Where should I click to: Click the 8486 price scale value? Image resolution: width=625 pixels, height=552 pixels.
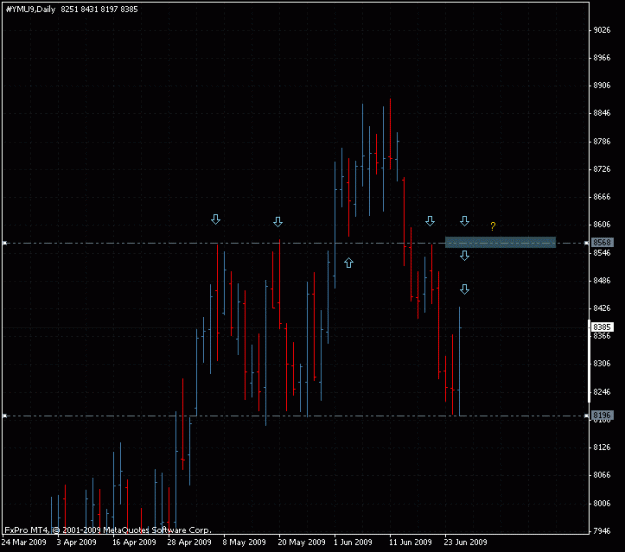(x=602, y=281)
